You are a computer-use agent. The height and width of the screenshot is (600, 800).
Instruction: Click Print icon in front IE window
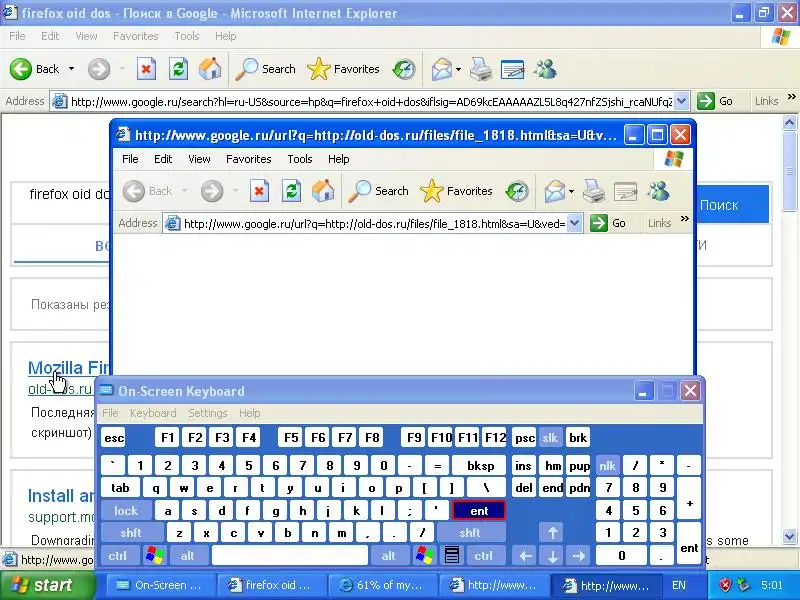tap(594, 191)
